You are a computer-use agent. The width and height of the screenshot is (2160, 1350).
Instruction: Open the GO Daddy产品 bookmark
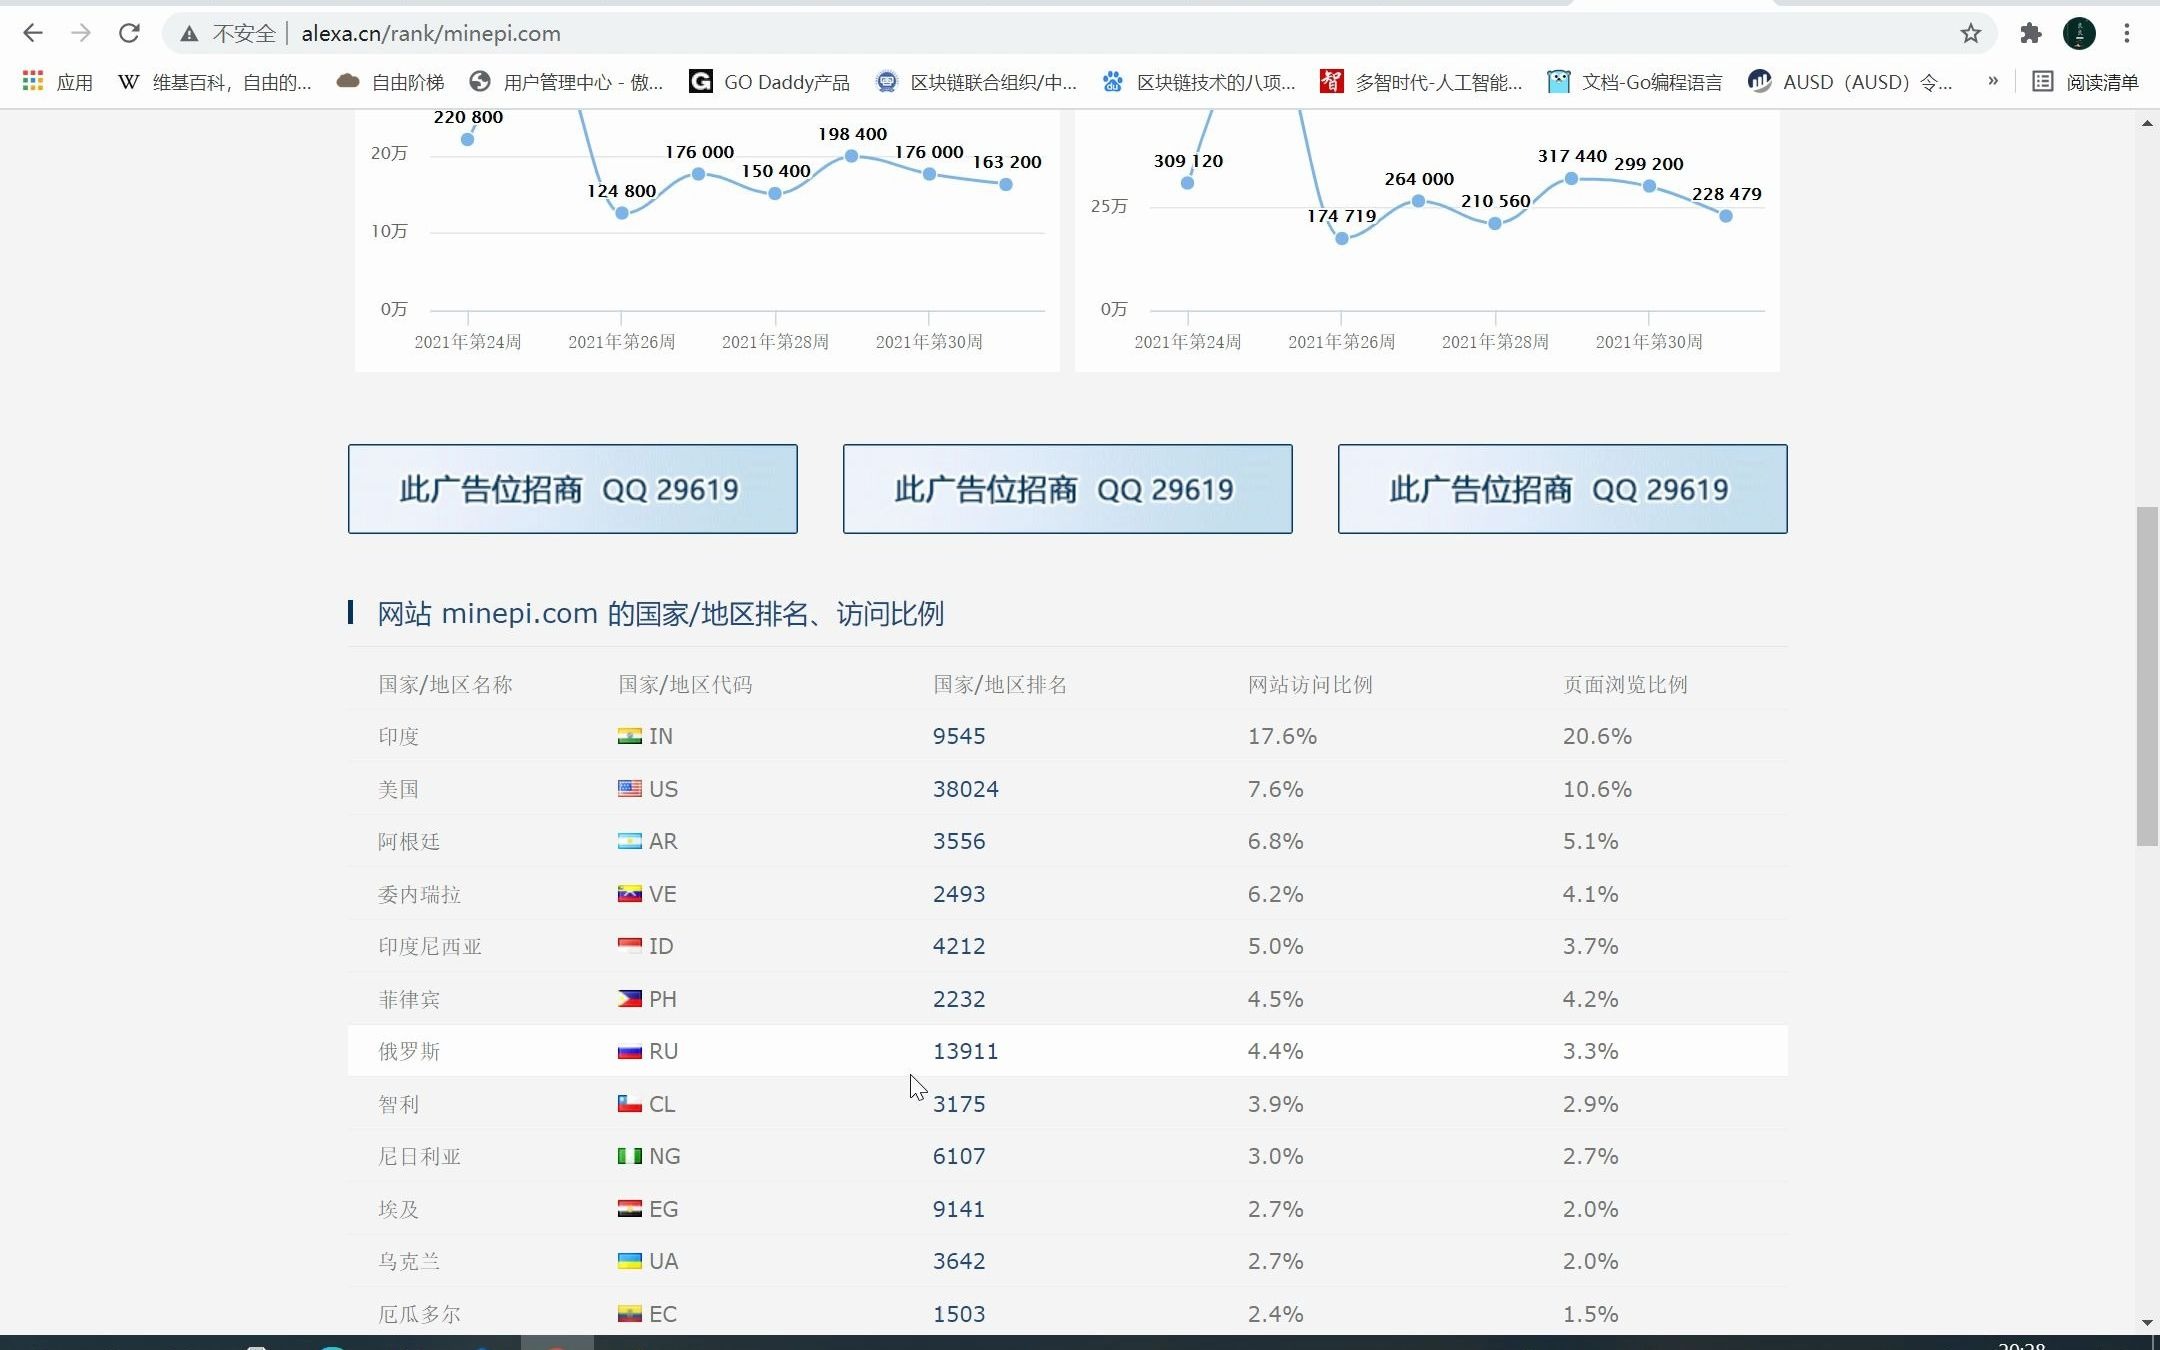point(769,82)
